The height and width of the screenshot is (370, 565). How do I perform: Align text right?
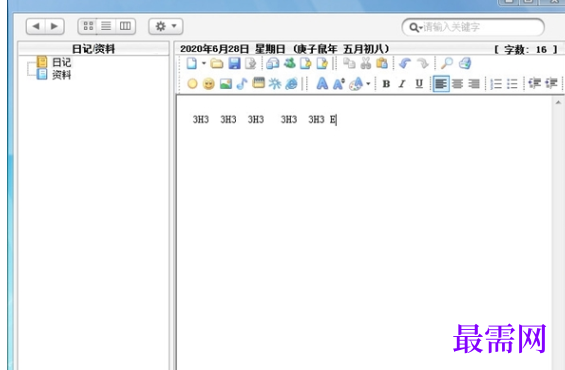click(474, 84)
